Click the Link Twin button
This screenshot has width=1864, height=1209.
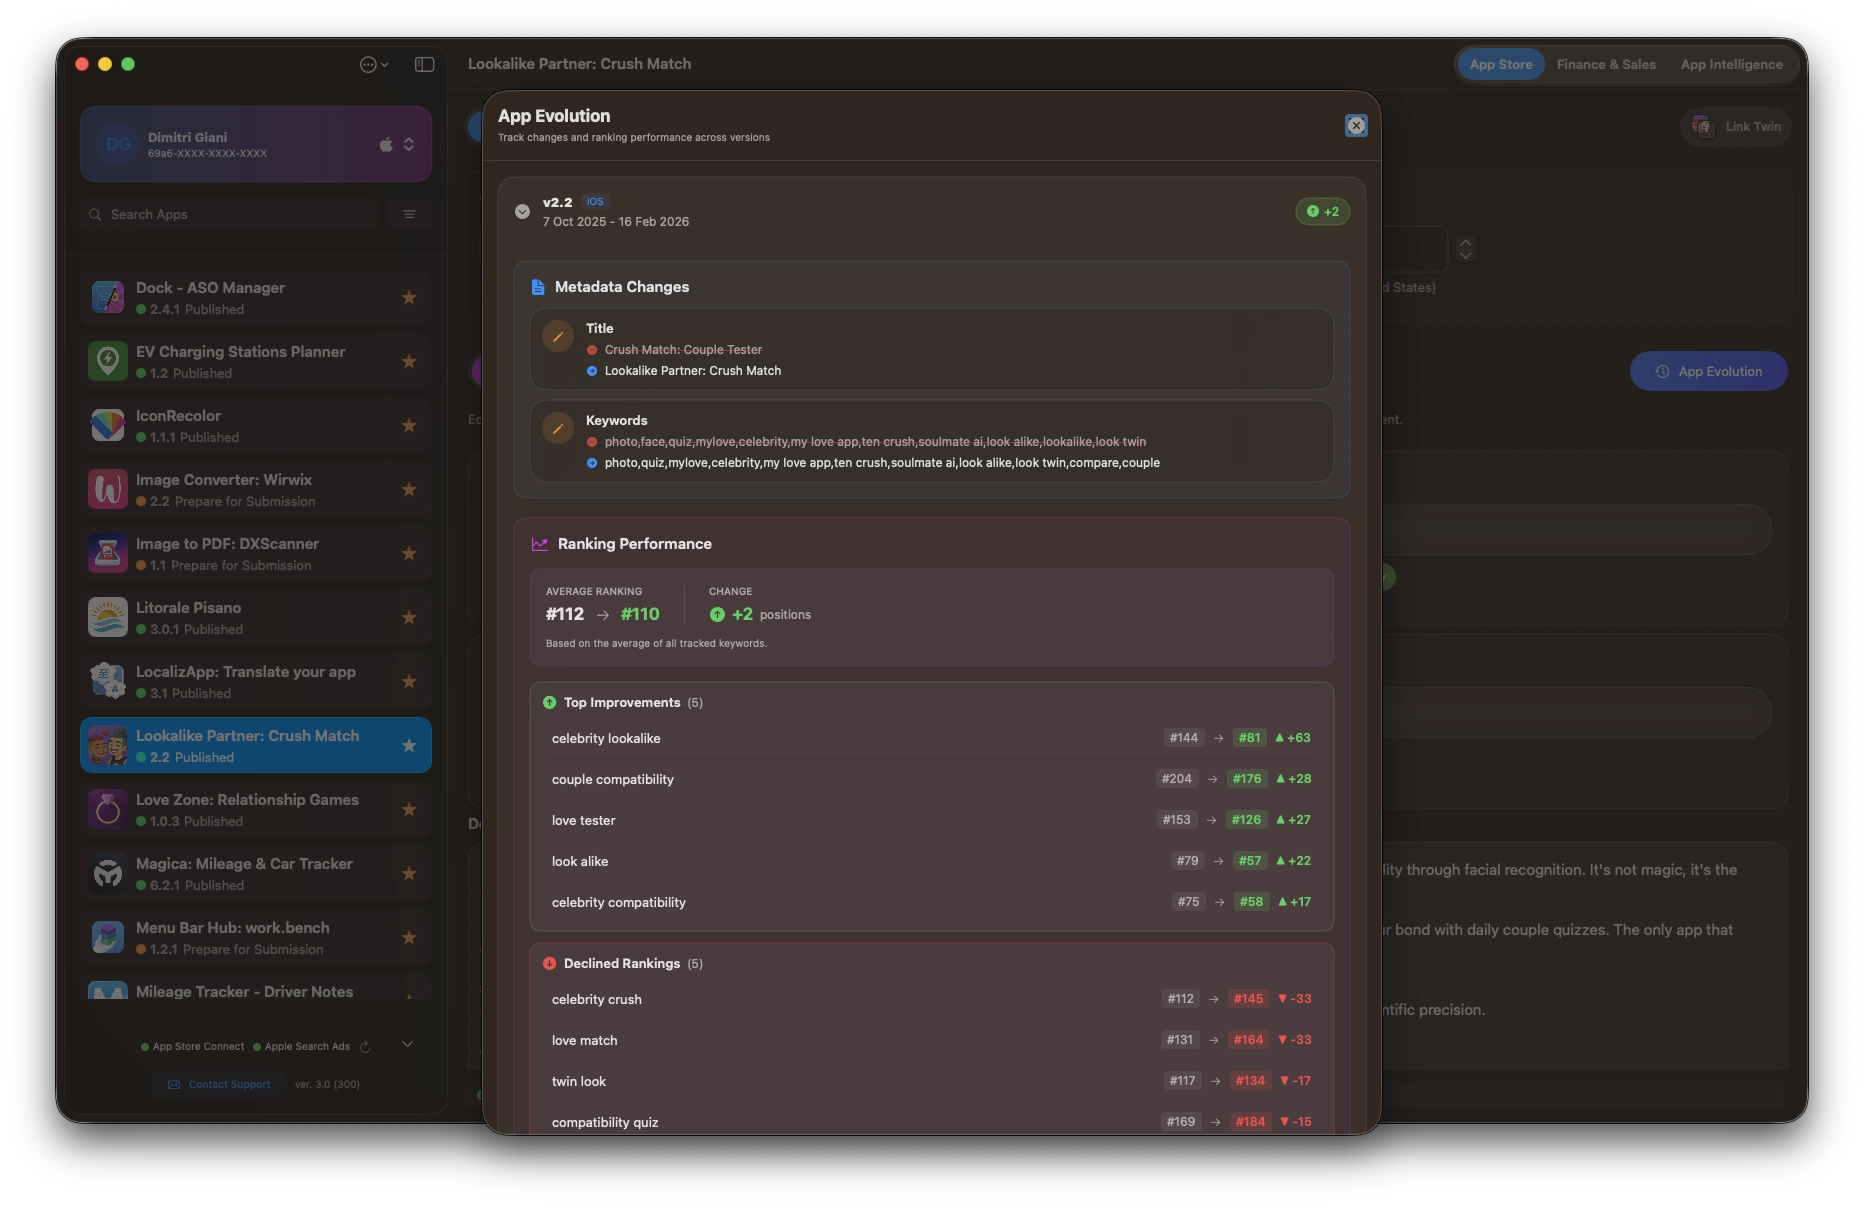coord(1736,127)
